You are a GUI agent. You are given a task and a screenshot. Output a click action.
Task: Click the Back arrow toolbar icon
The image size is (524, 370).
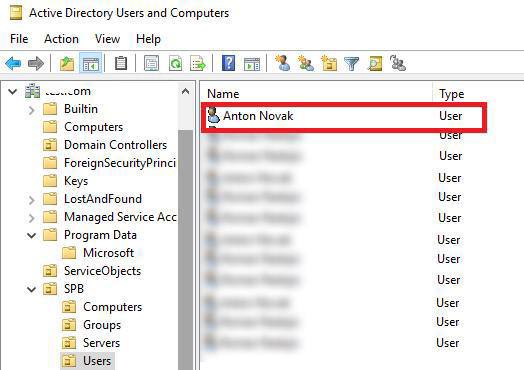13,63
